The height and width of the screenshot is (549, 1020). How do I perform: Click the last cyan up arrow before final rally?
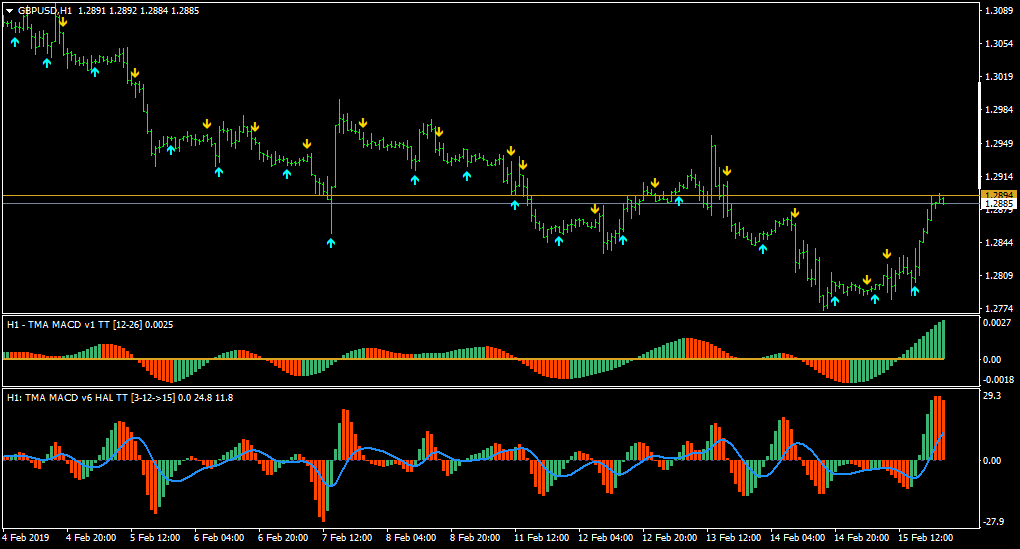tap(914, 291)
